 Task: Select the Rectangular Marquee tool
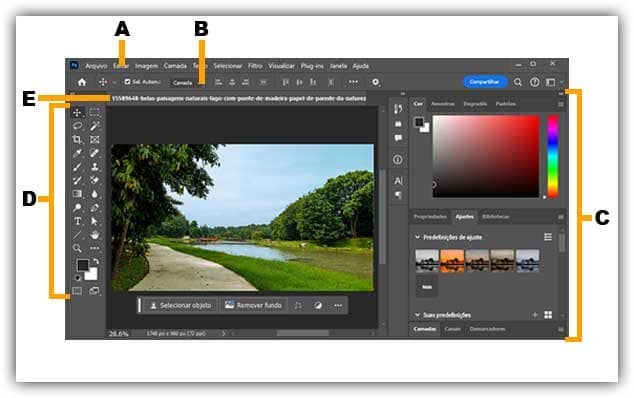click(95, 112)
